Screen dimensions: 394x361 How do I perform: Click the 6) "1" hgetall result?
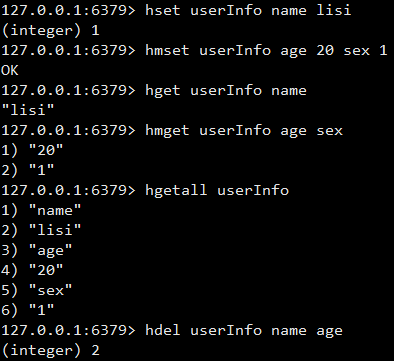(x=28, y=310)
